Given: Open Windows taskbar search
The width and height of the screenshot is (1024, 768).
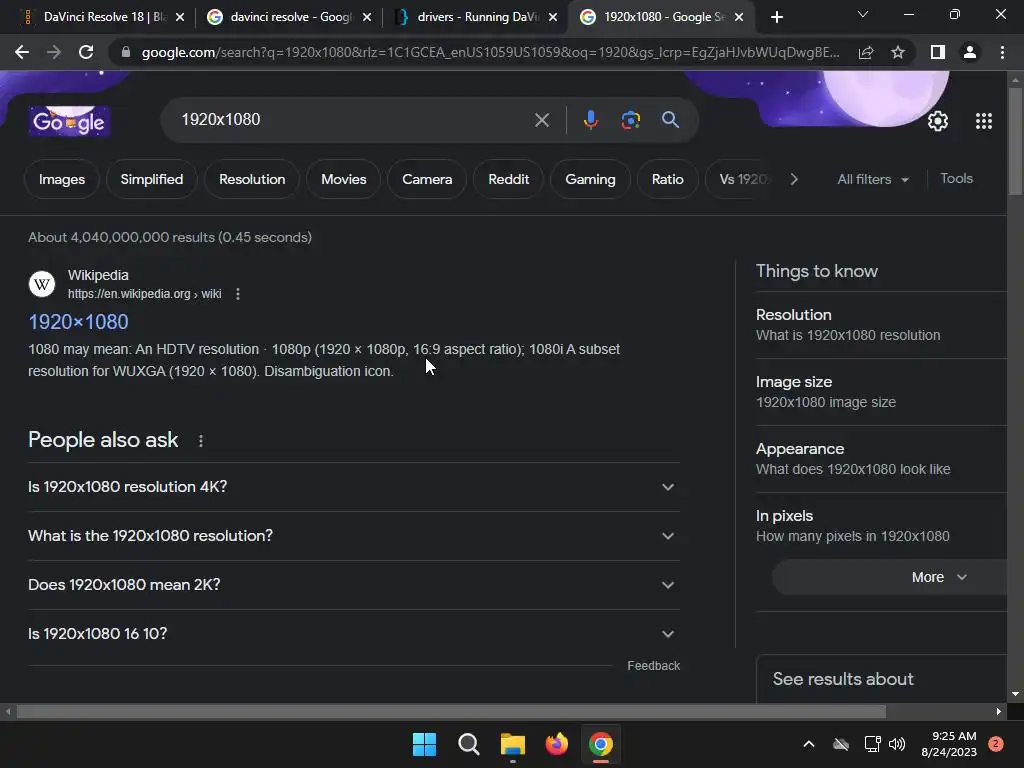Looking at the screenshot, I should tap(469, 744).
